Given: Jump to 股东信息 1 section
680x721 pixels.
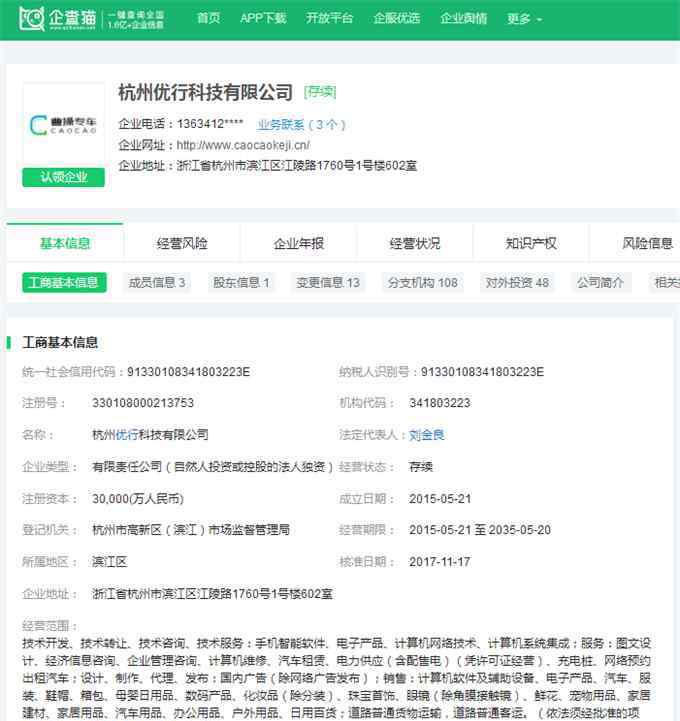Looking at the screenshot, I should click(241, 282).
